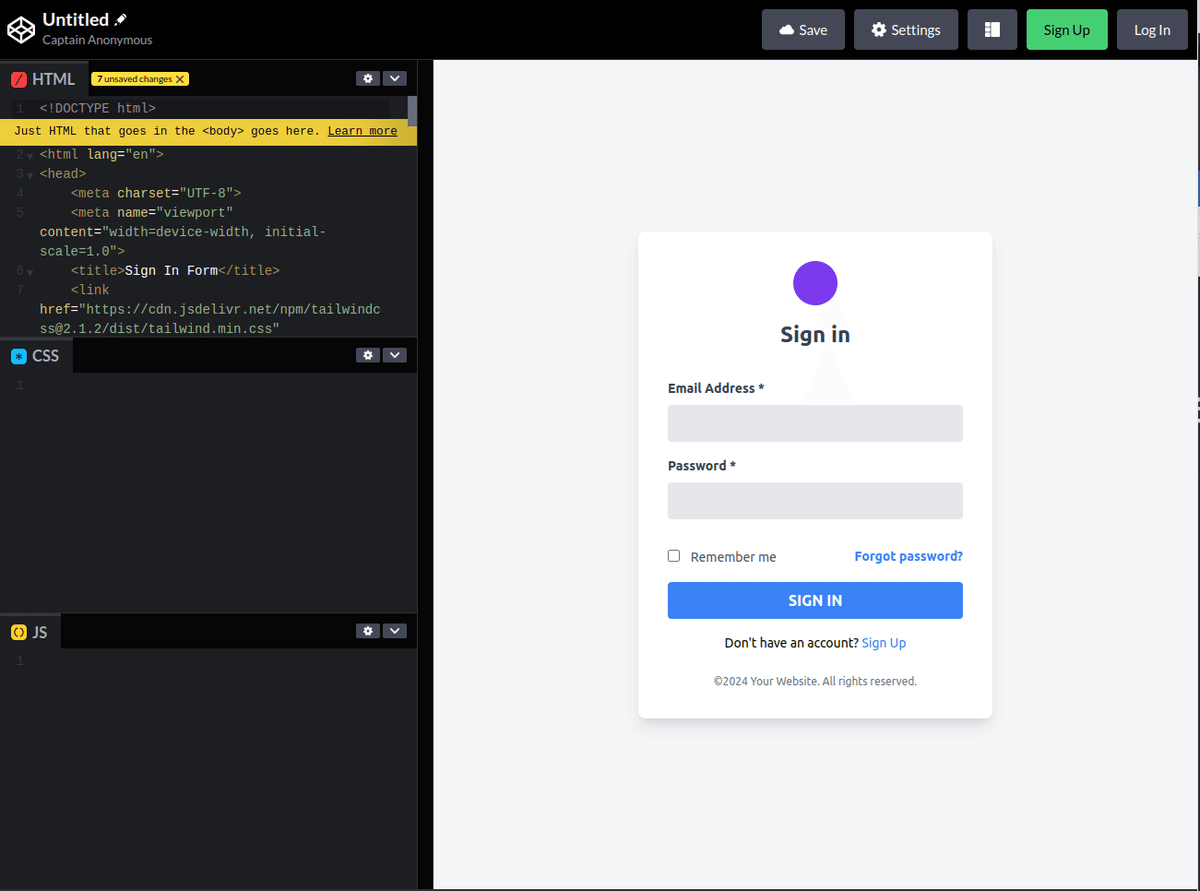
Task: Click the Email Address input field
Action: 815,423
